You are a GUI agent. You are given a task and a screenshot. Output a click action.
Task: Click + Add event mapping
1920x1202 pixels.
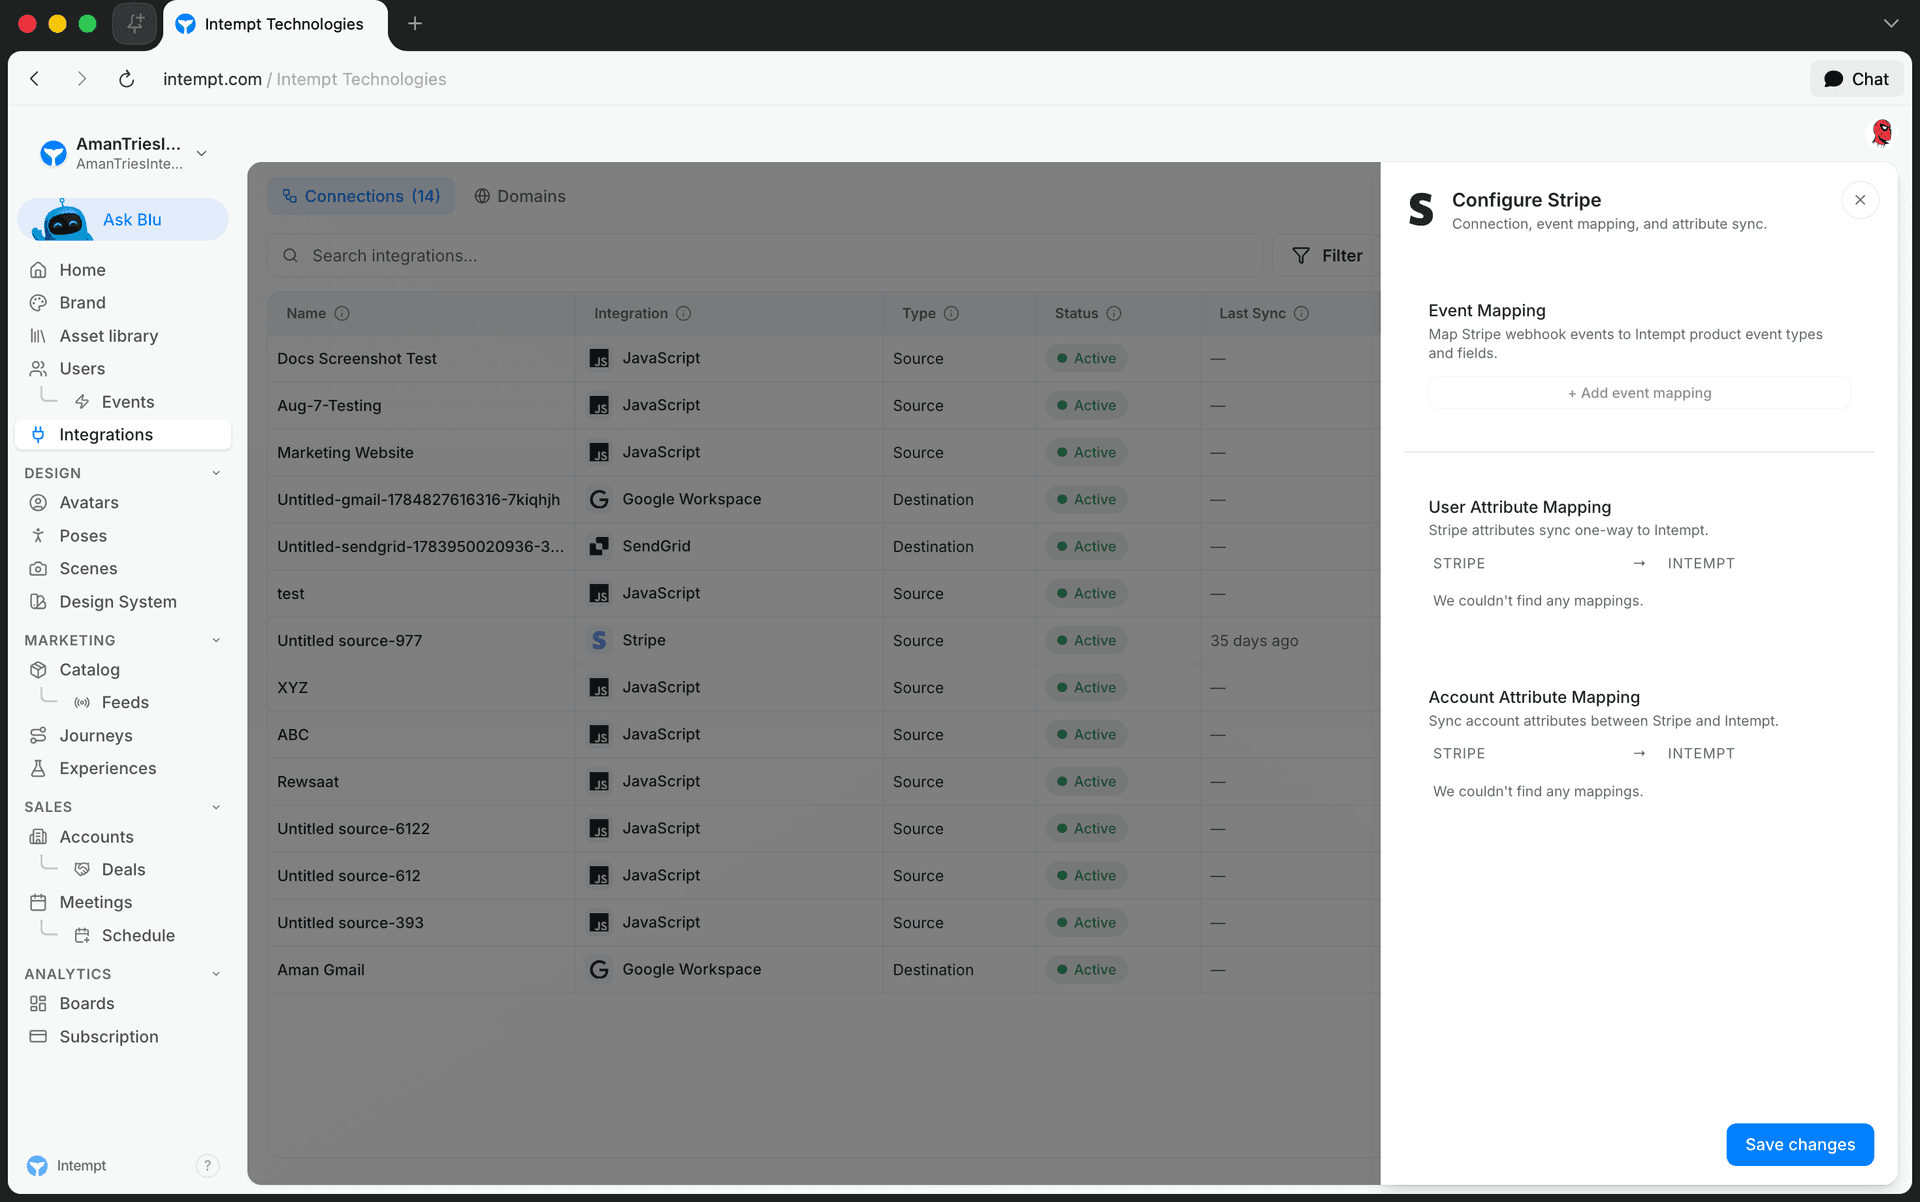[1639, 393]
